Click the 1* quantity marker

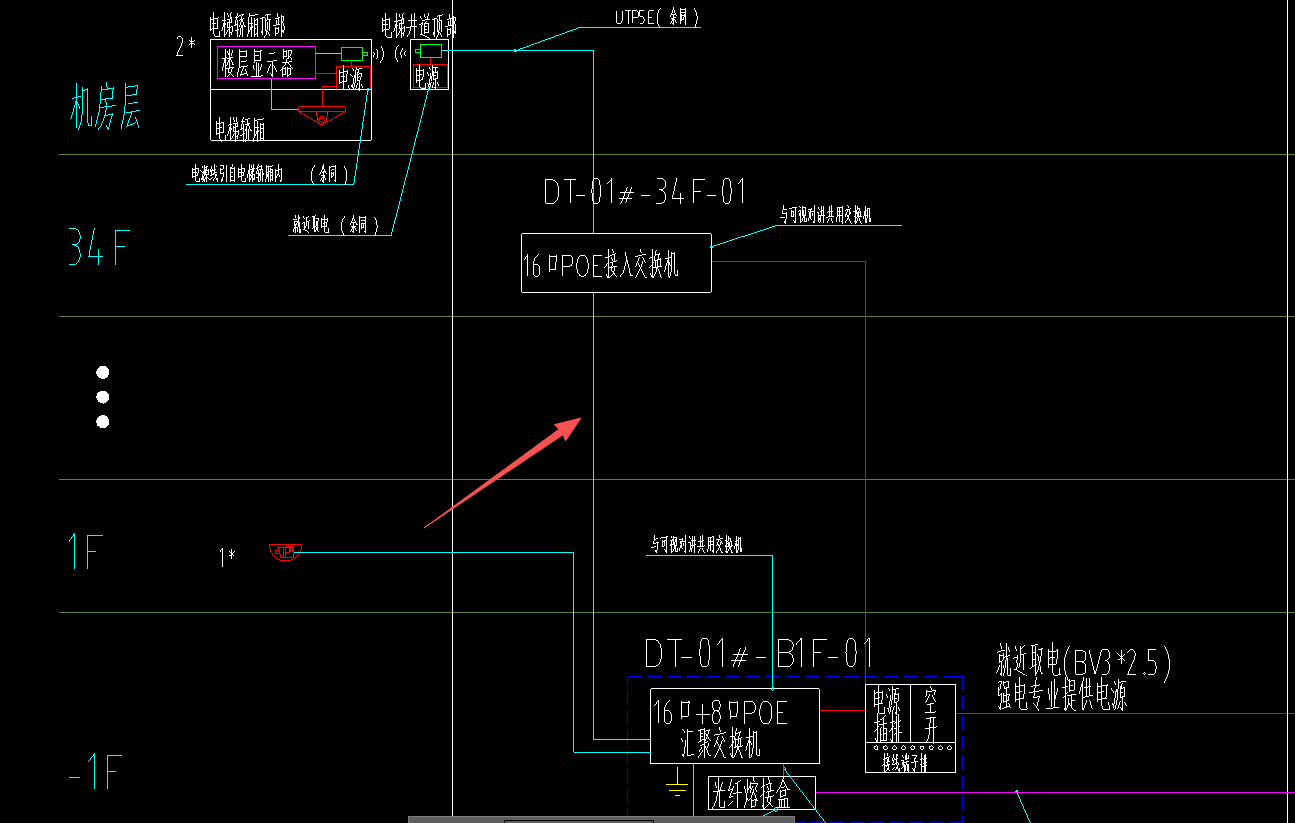[x=227, y=557]
